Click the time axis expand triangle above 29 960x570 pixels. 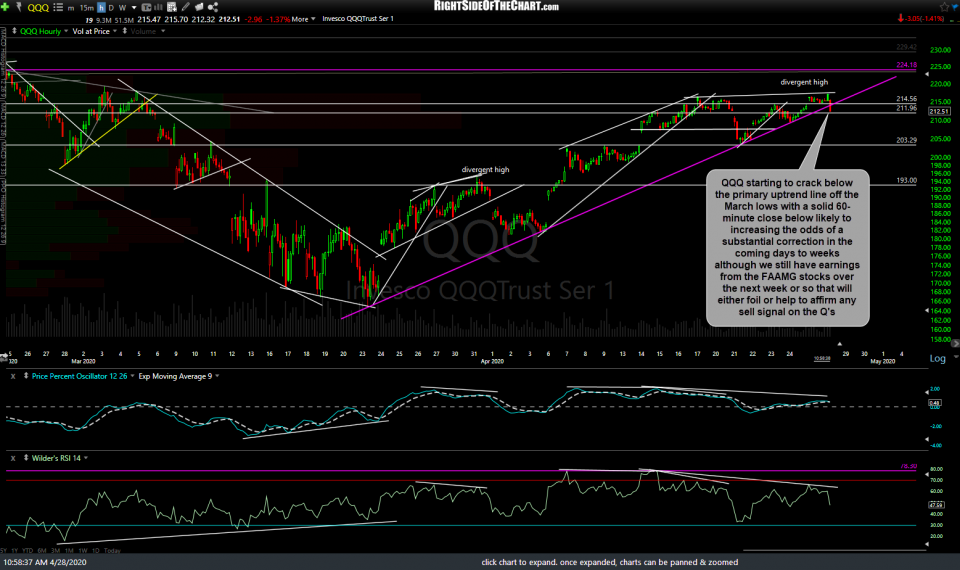839,344
